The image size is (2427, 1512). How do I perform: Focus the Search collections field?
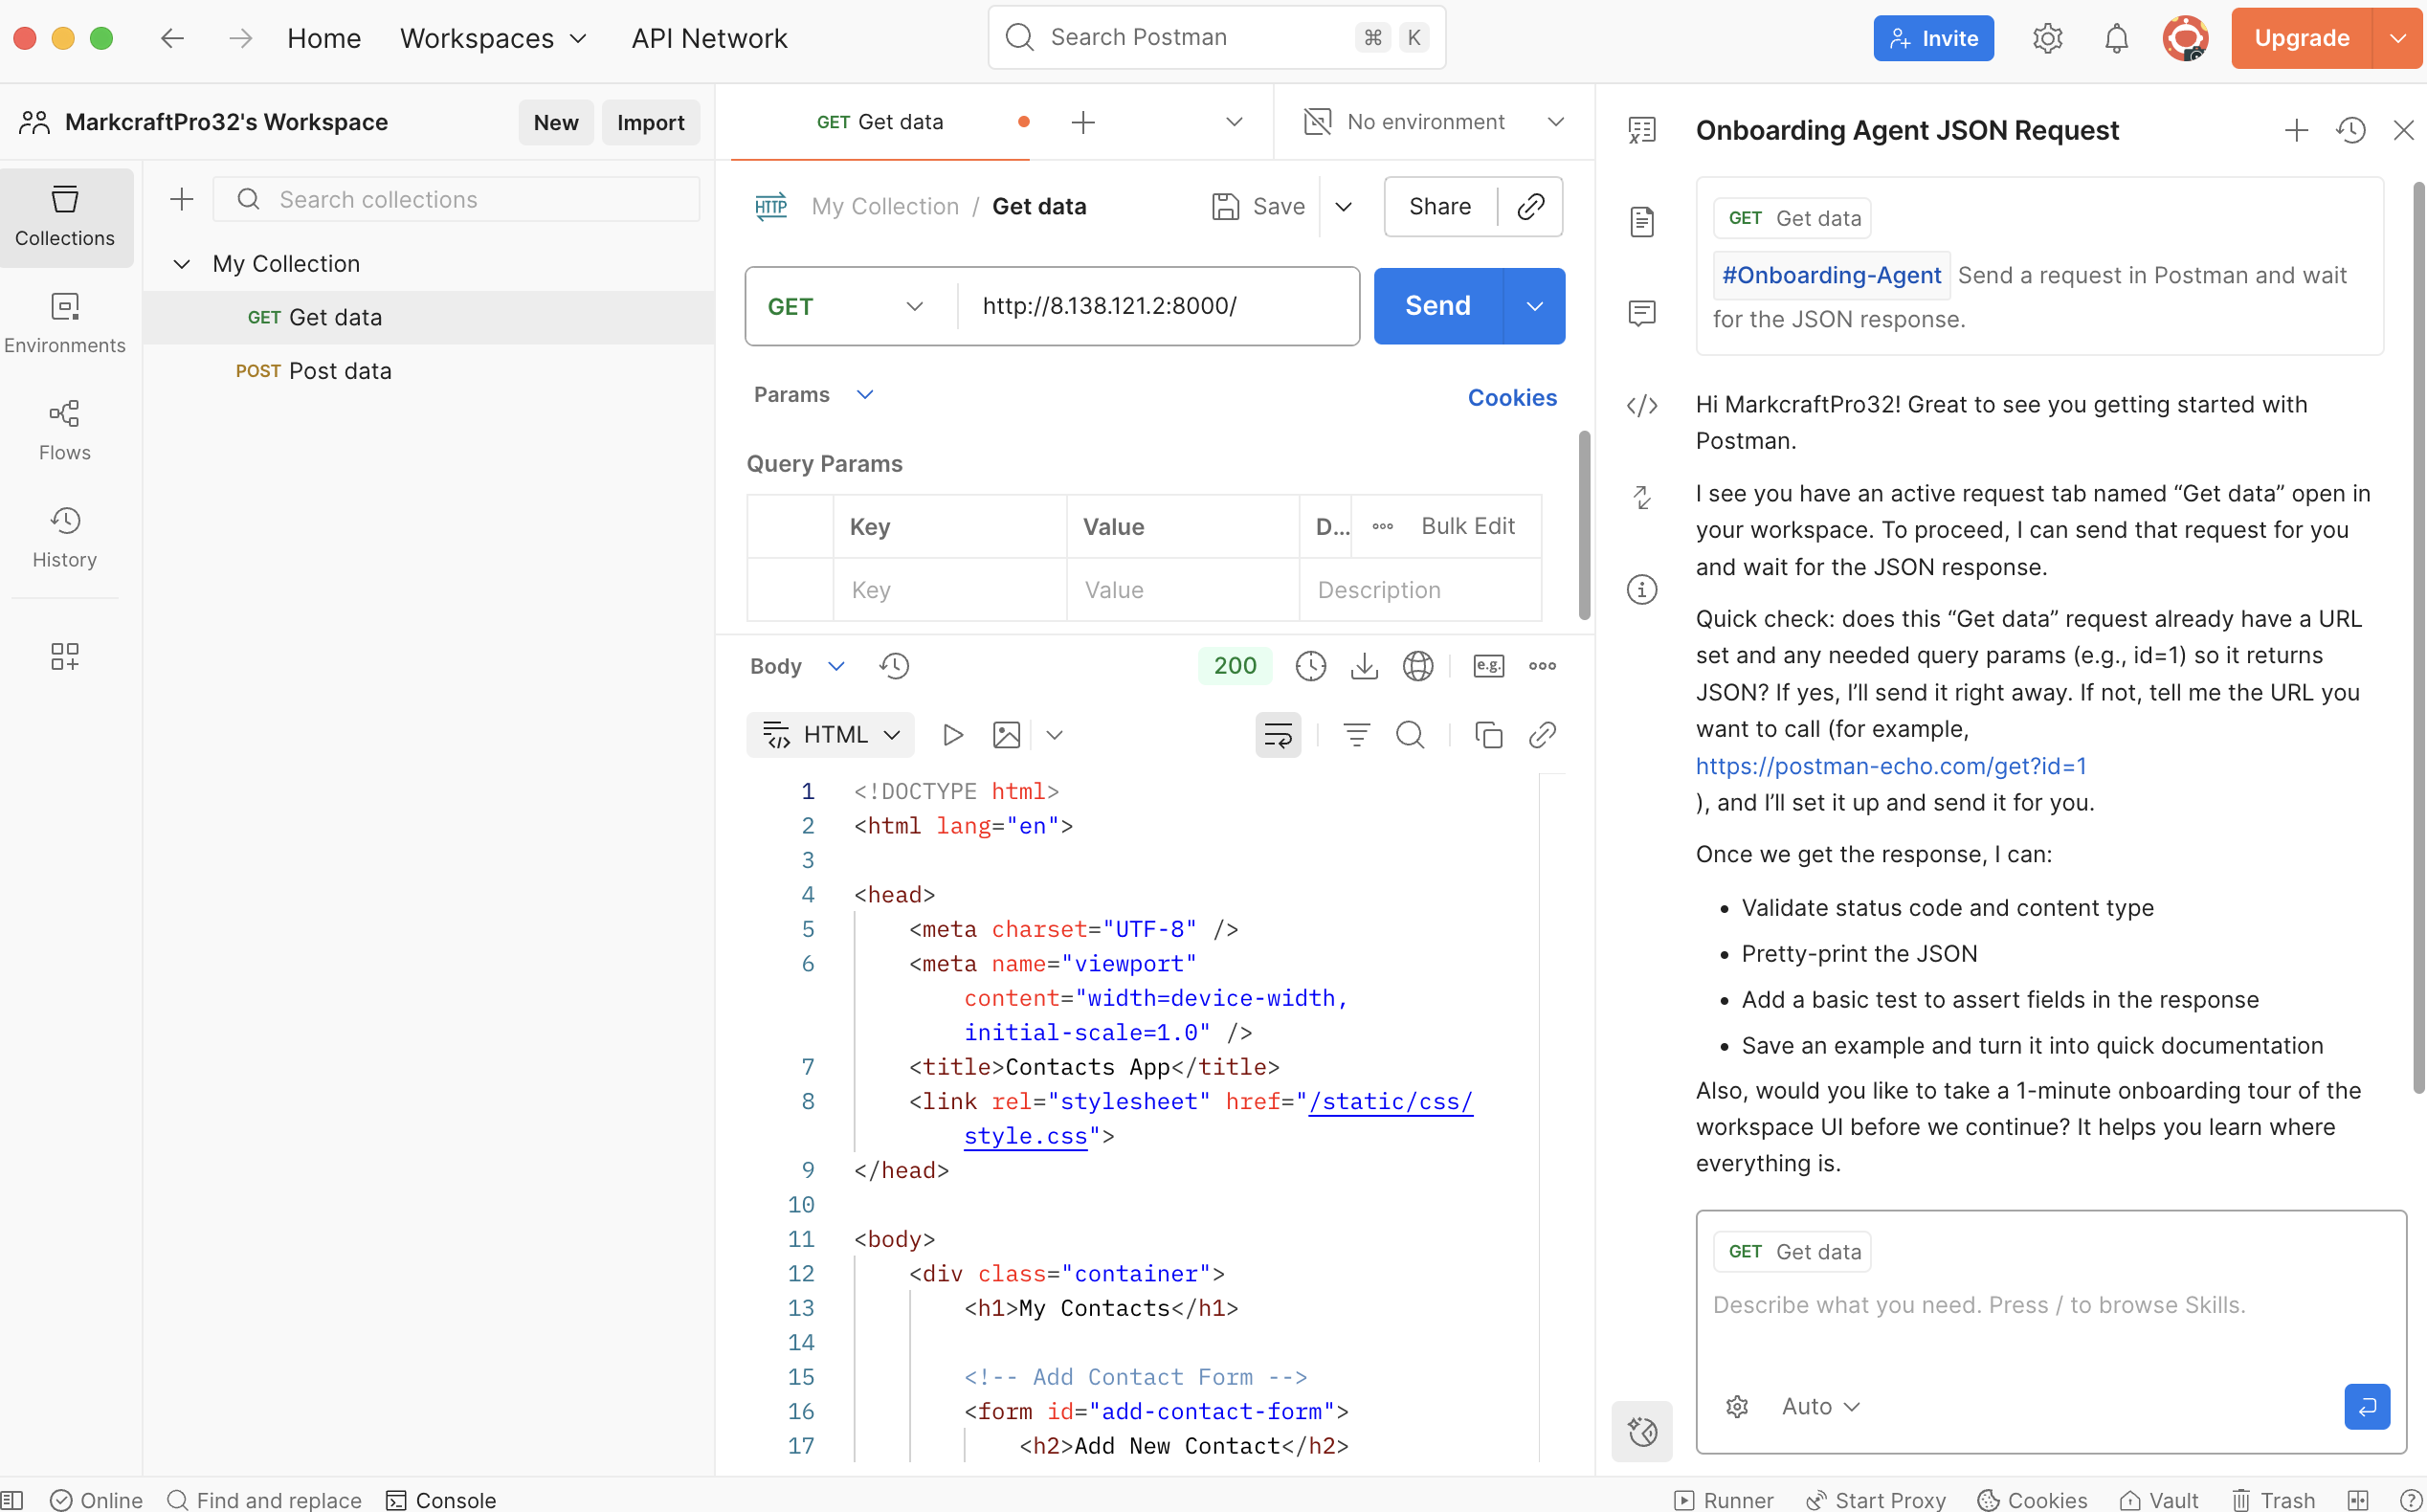pos(456,199)
